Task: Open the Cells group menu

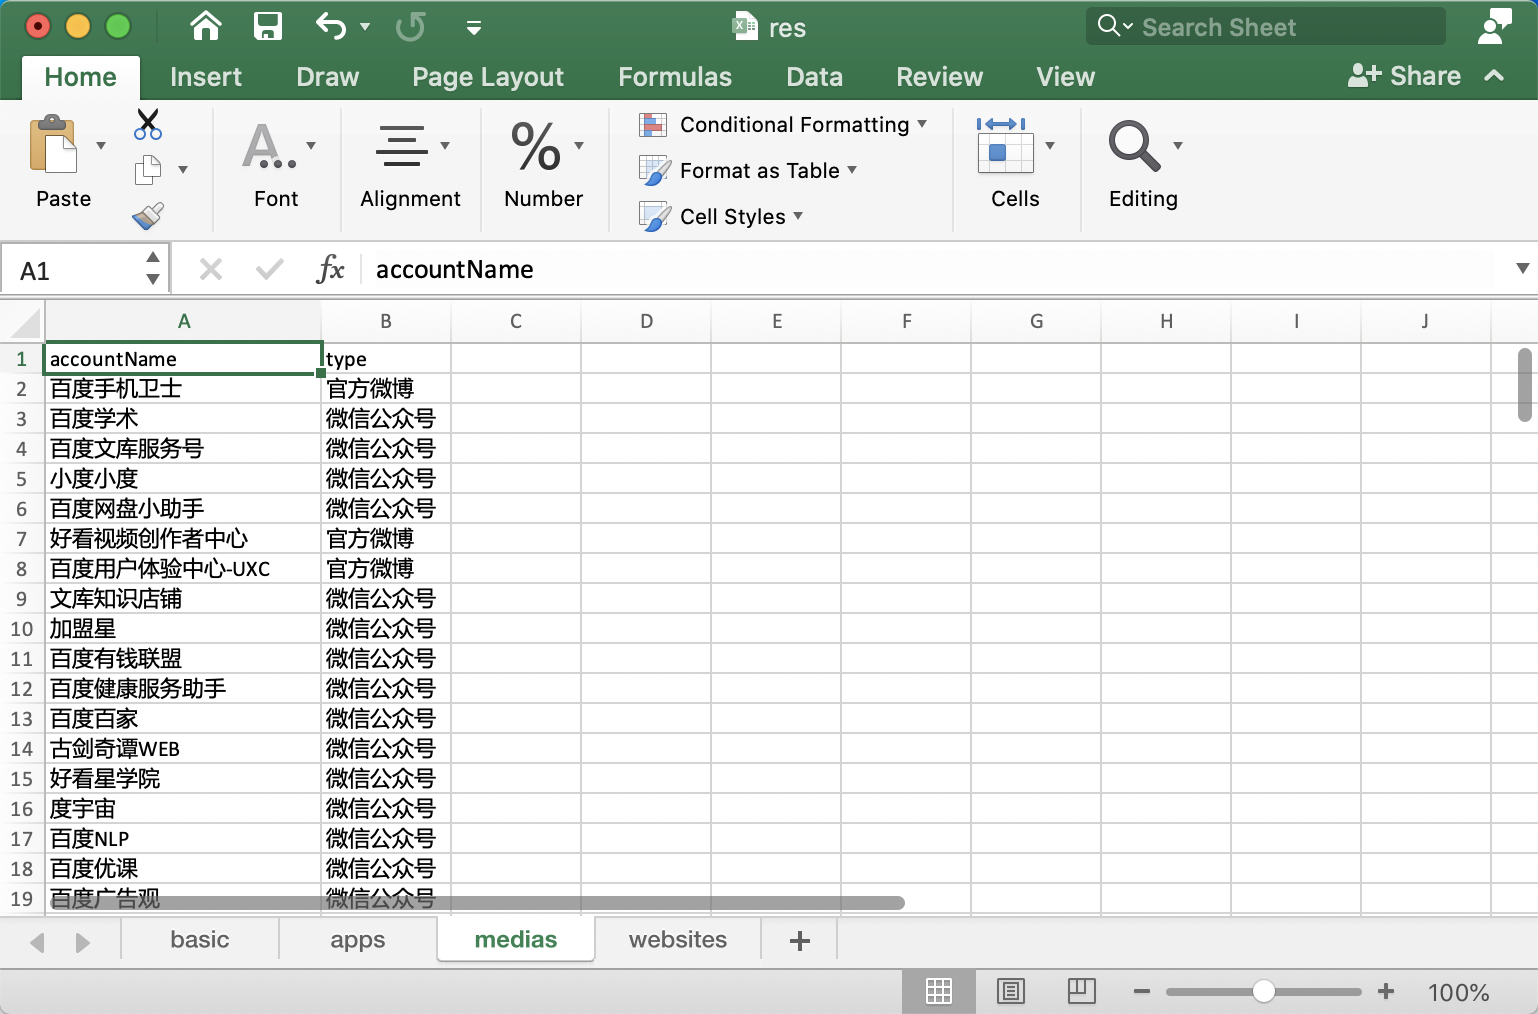Action: 1015,164
